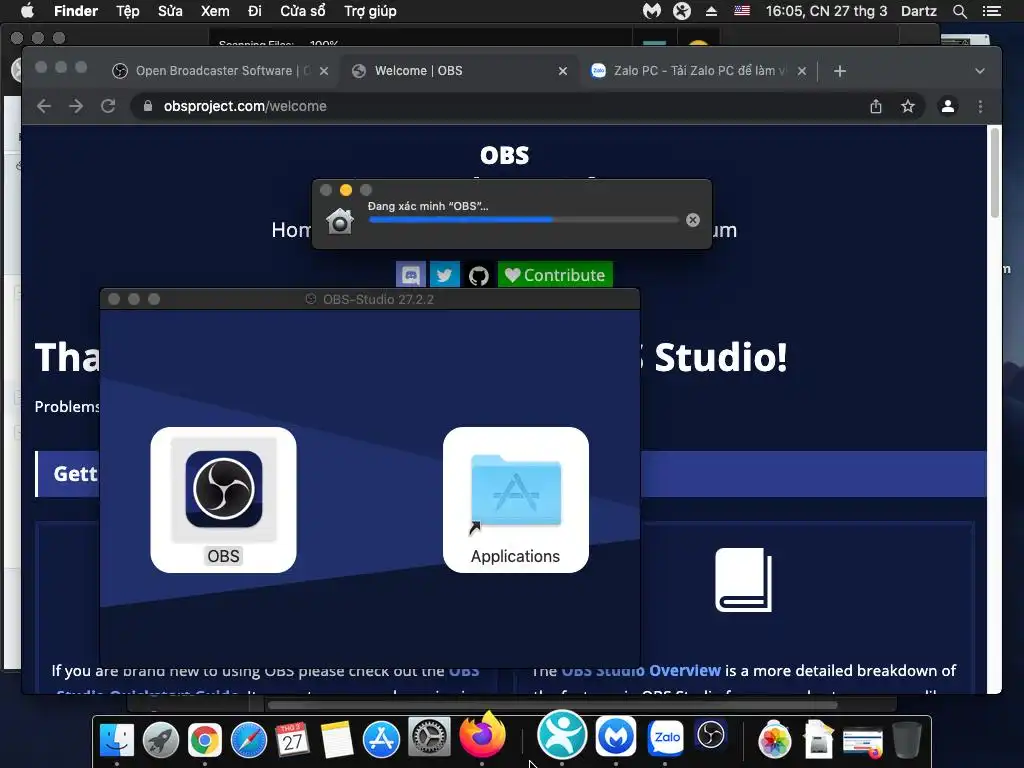This screenshot has width=1024, height=768.
Task: Click the book icon on the welcome page
Action: pos(743,580)
